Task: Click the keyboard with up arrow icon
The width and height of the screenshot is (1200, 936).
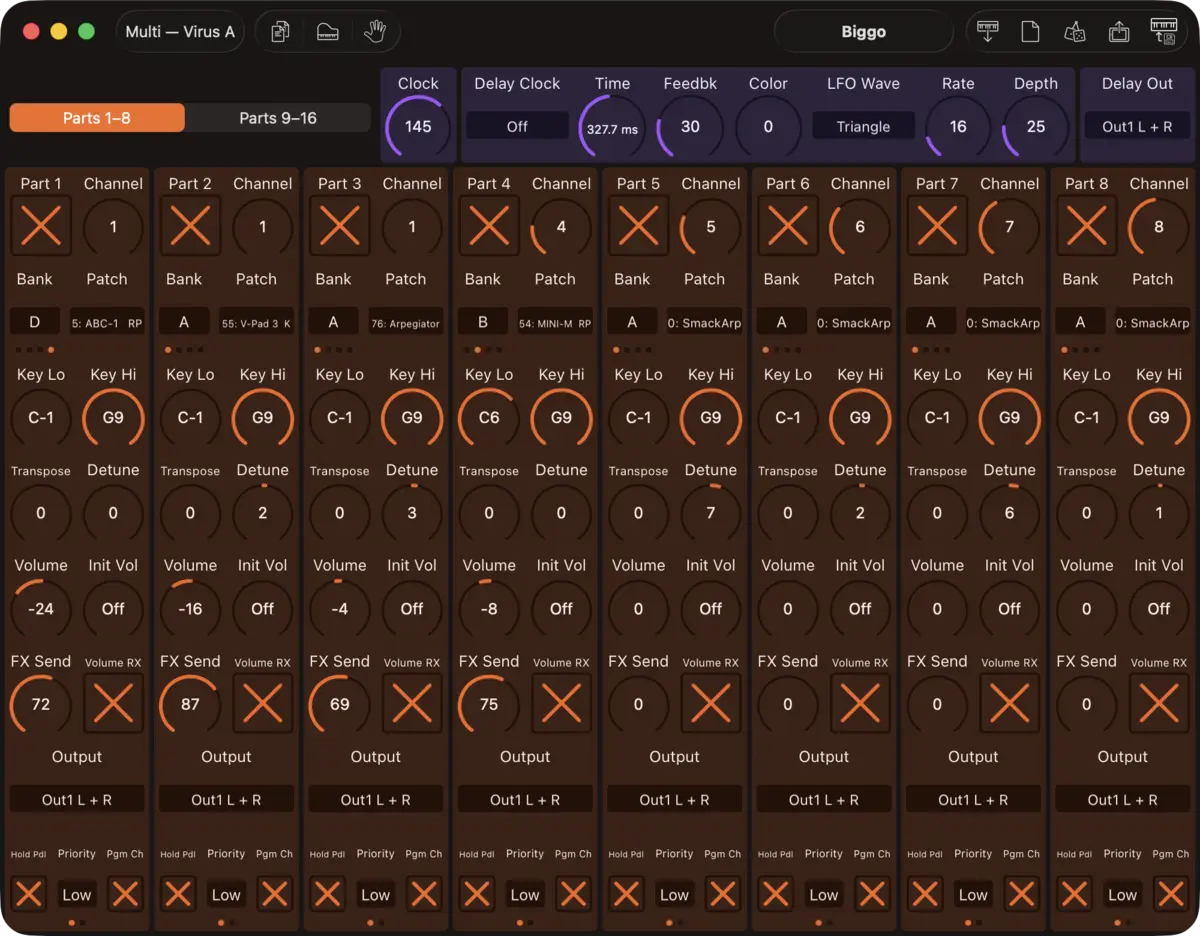Action: tap(1164, 32)
